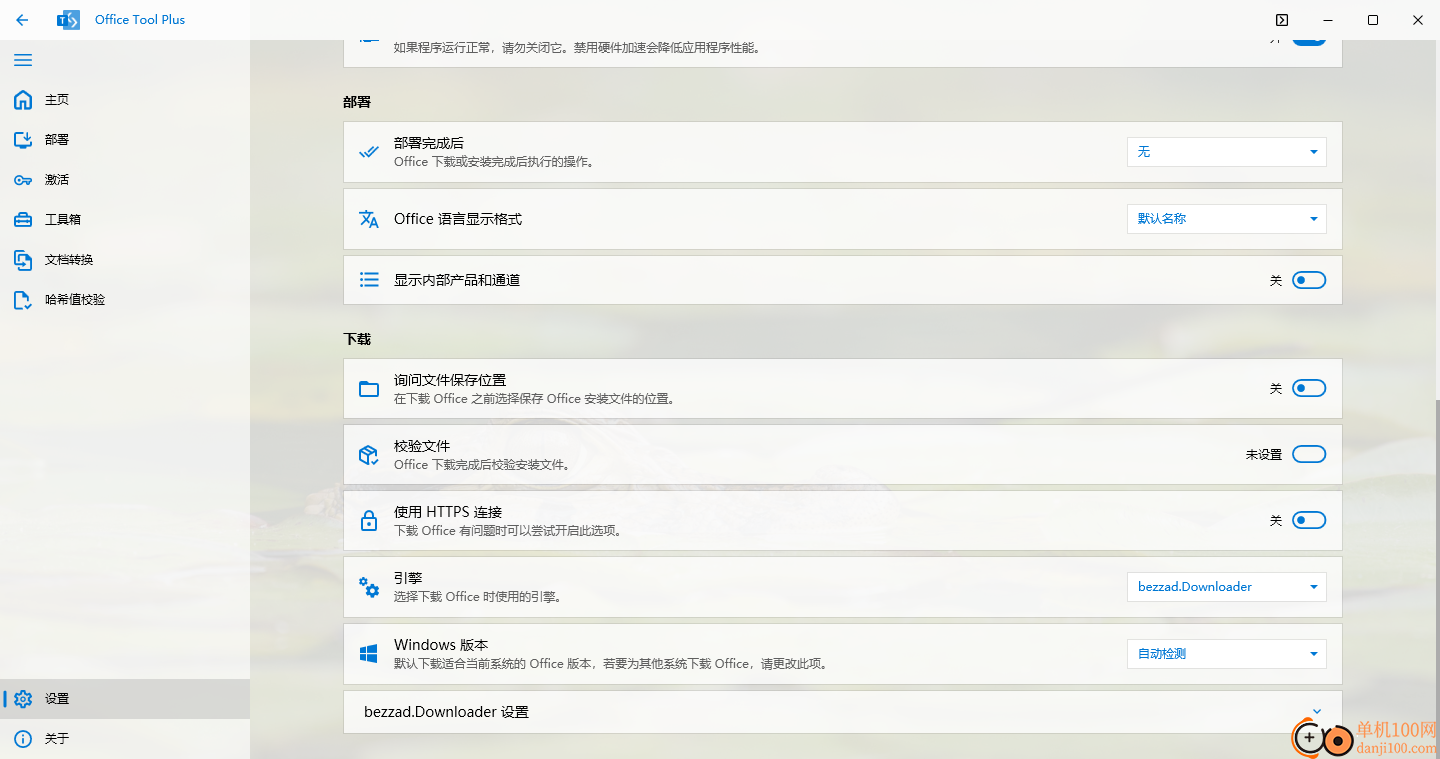Click the document convert icon beside 文档转换
The image size is (1440, 759).
23,260
